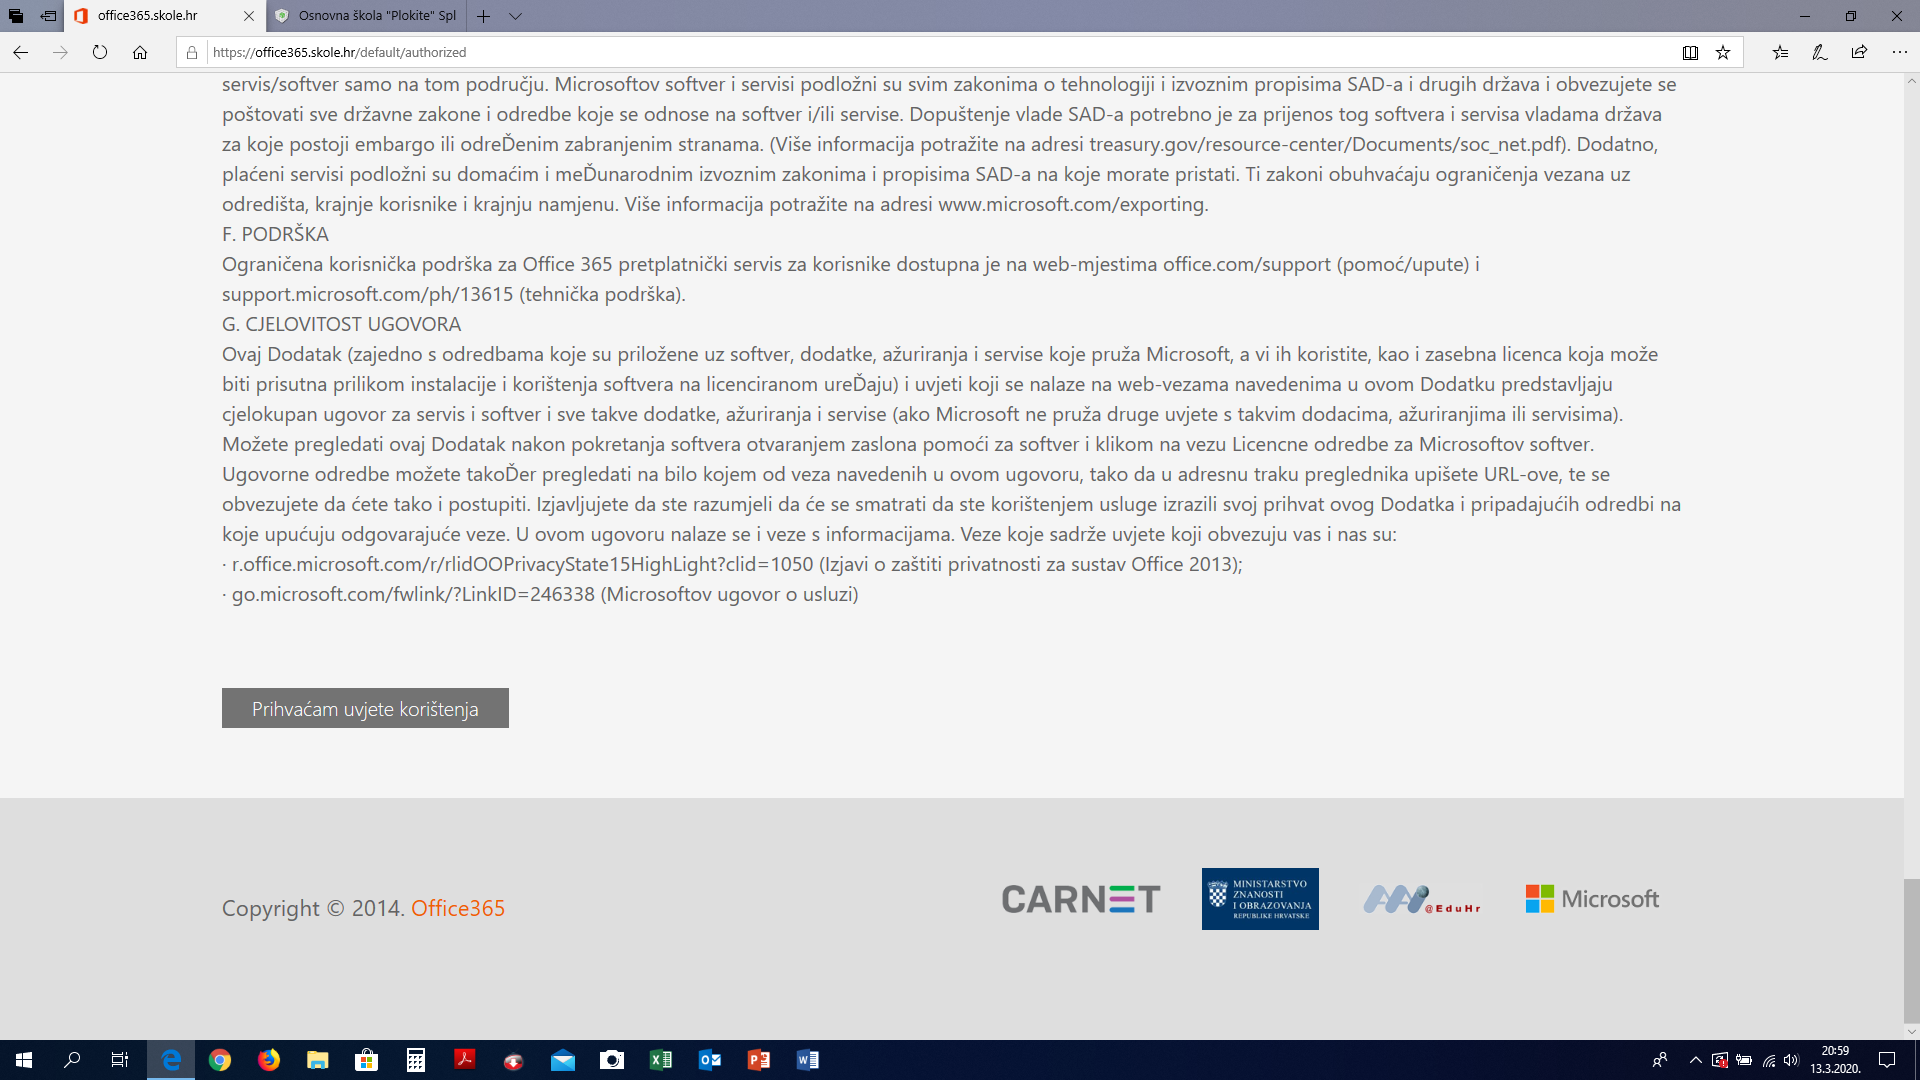The height and width of the screenshot is (1080, 1920).
Task: Click the Ministarstvo znanosti i obrazovanja logo
Action: tap(1260, 899)
